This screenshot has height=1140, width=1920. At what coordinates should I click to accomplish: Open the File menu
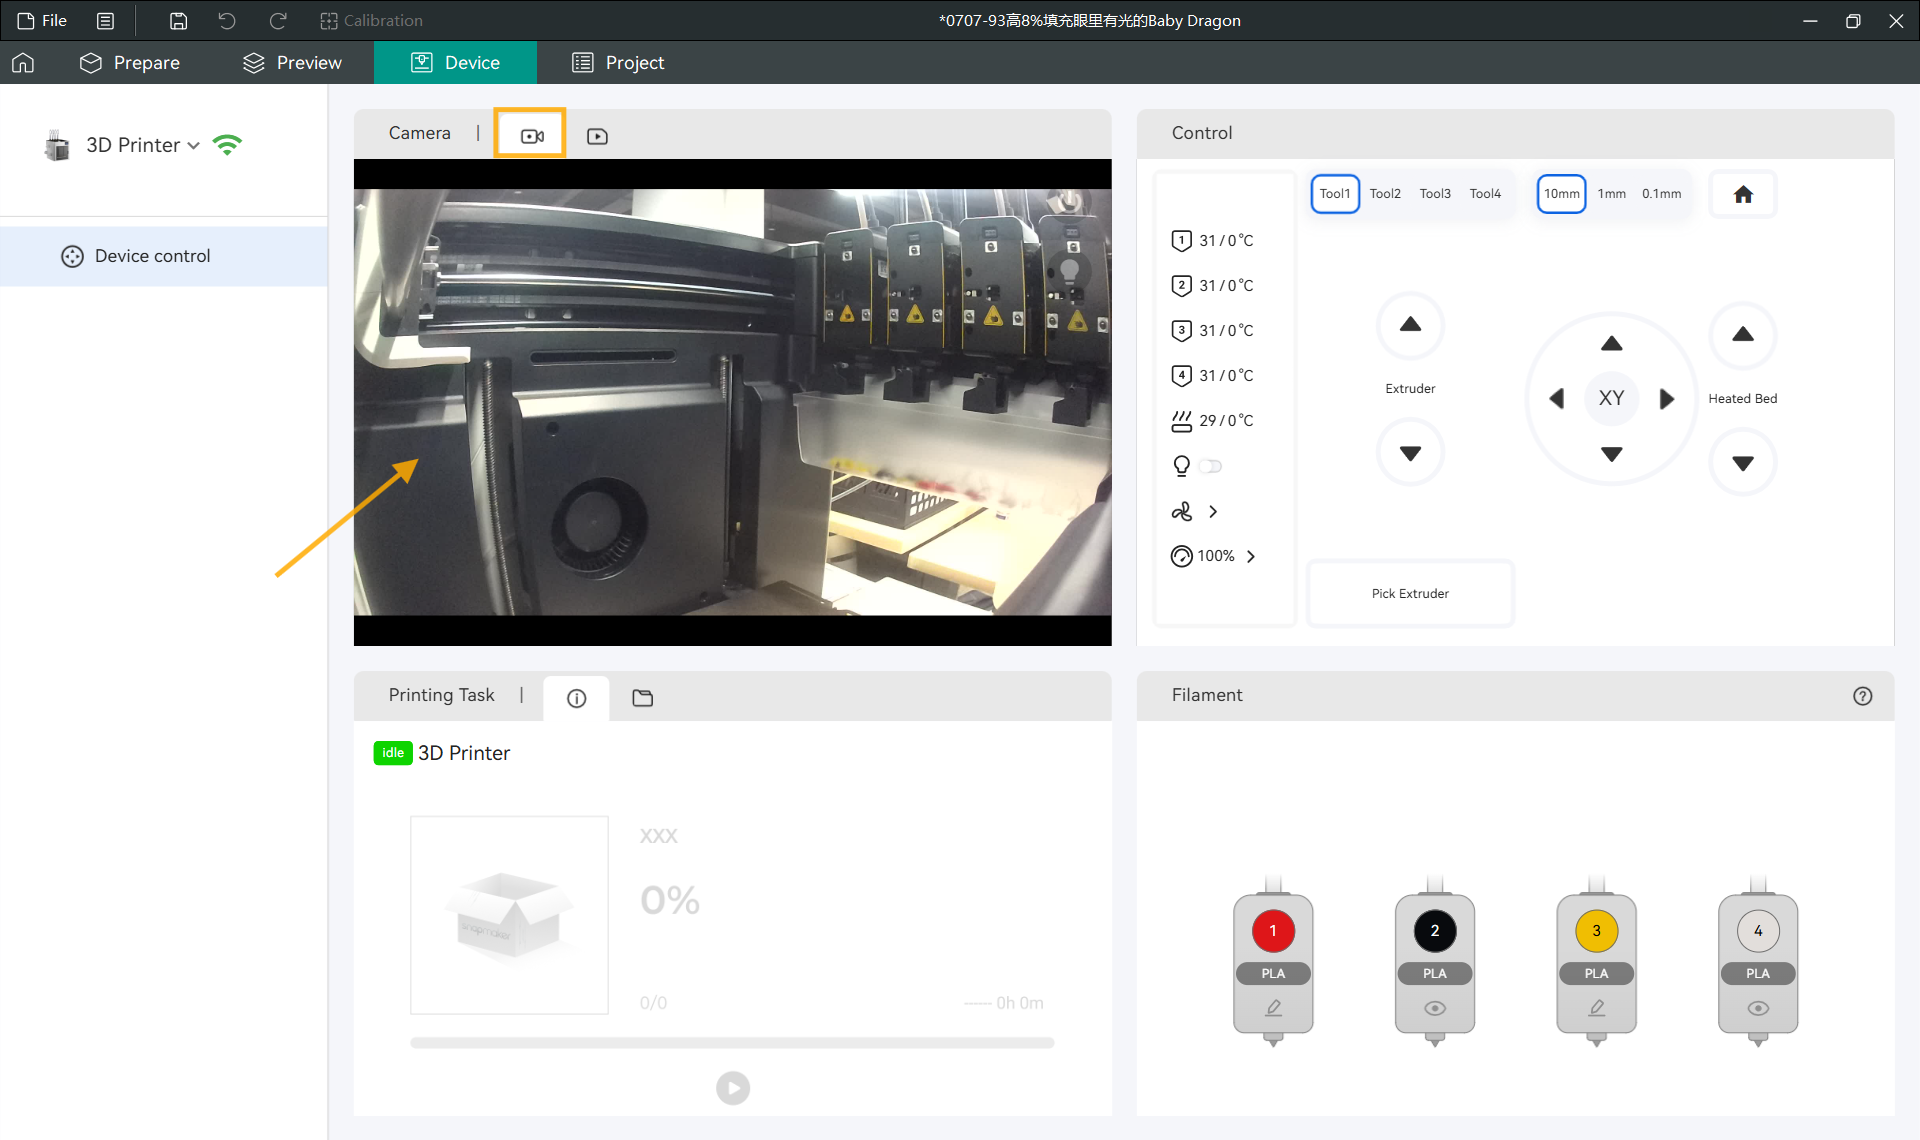(x=42, y=20)
